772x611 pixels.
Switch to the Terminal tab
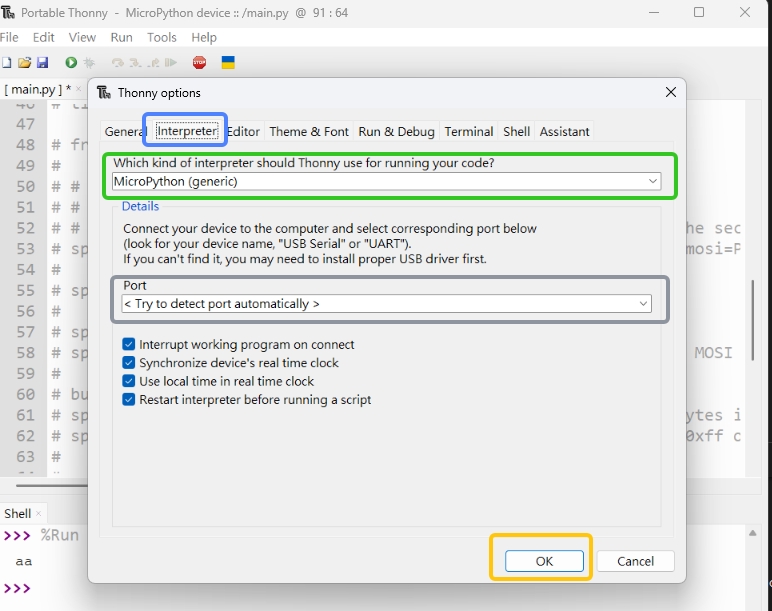[469, 131]
